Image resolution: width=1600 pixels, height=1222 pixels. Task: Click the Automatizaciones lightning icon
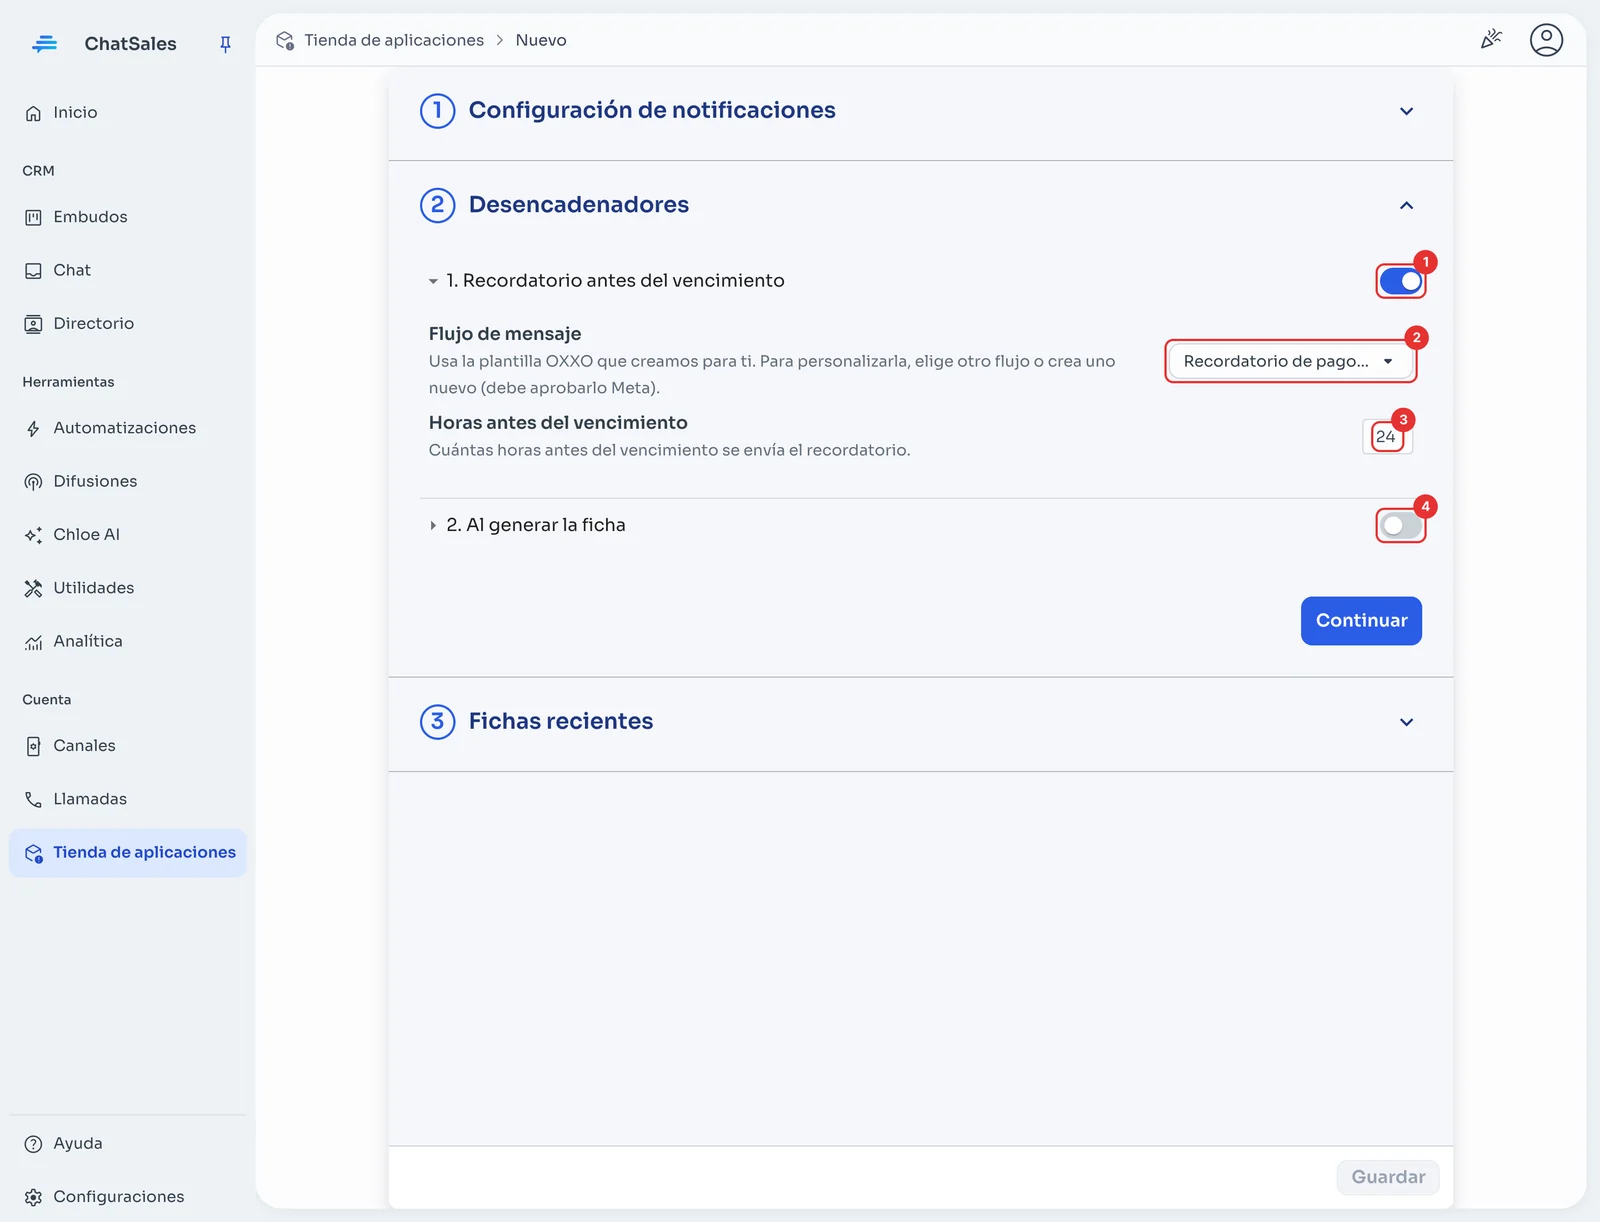[33, 429]
